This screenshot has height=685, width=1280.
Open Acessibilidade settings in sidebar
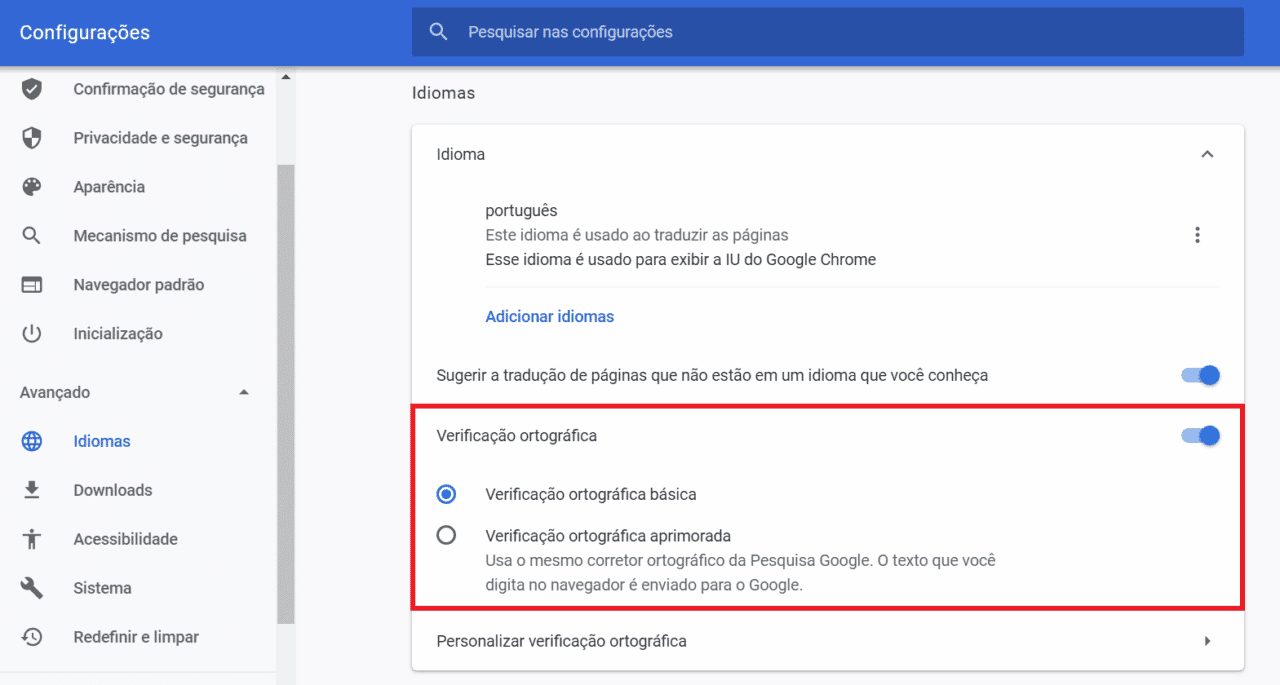pyautogui.click(x=125, y=539)
